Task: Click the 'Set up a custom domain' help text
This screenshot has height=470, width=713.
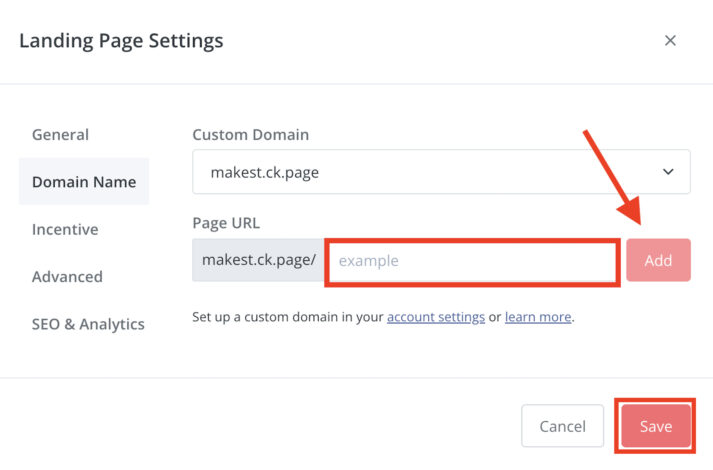Action: [287, 317]
